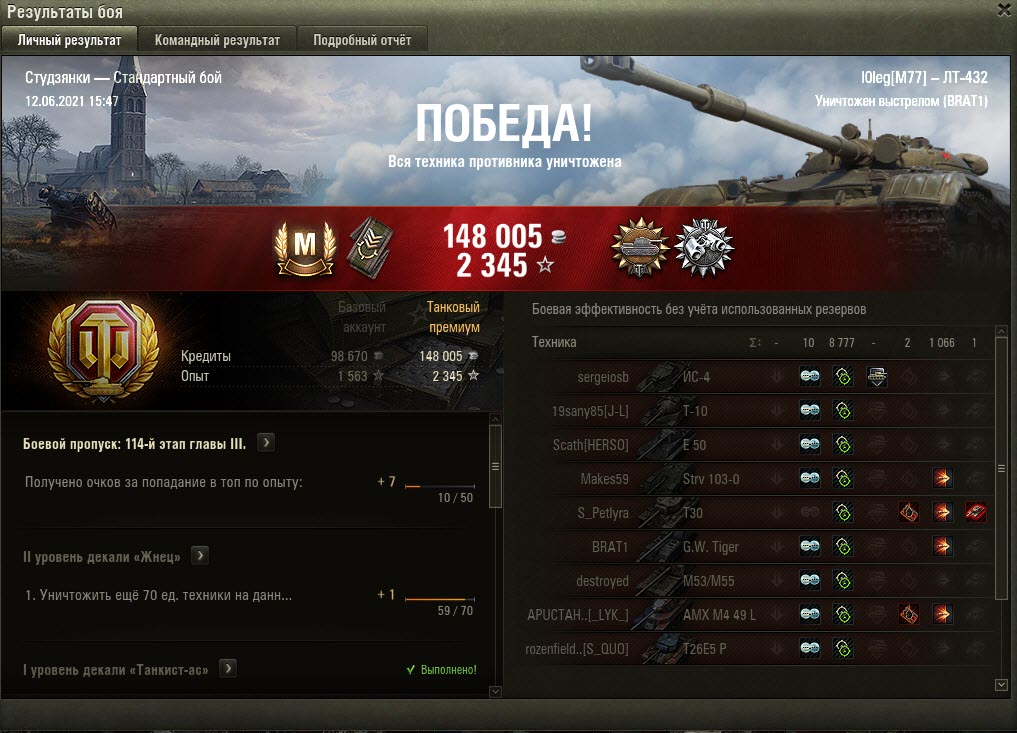The width and height of the screenshot is (1017, 733).
Task: Click the critical hit icon on T30 row
Action: pos(909,512)
